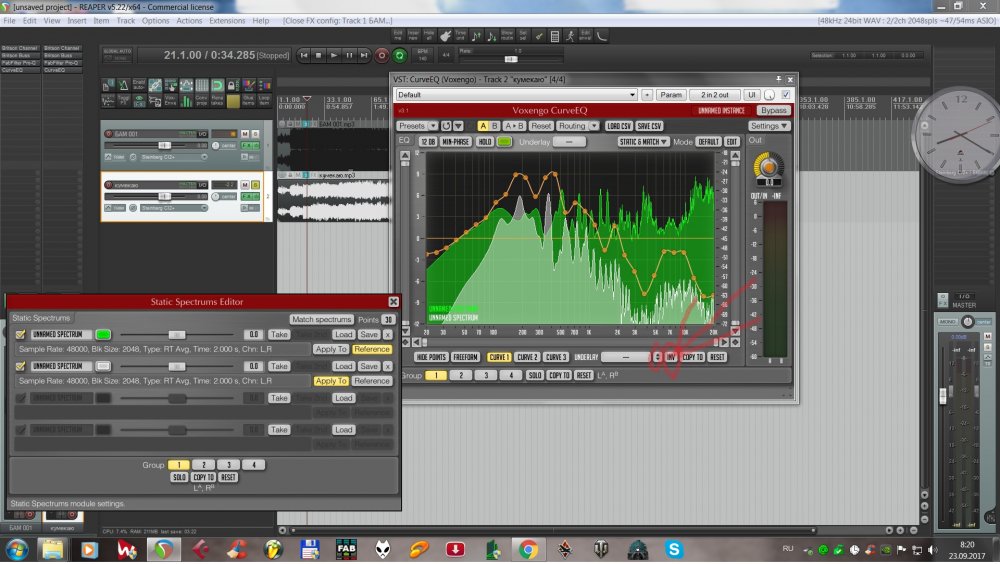The height and width of the screenshot is (564, 1000).
Task: Click Reference on the second spectrum row
Action: [372, 381]
